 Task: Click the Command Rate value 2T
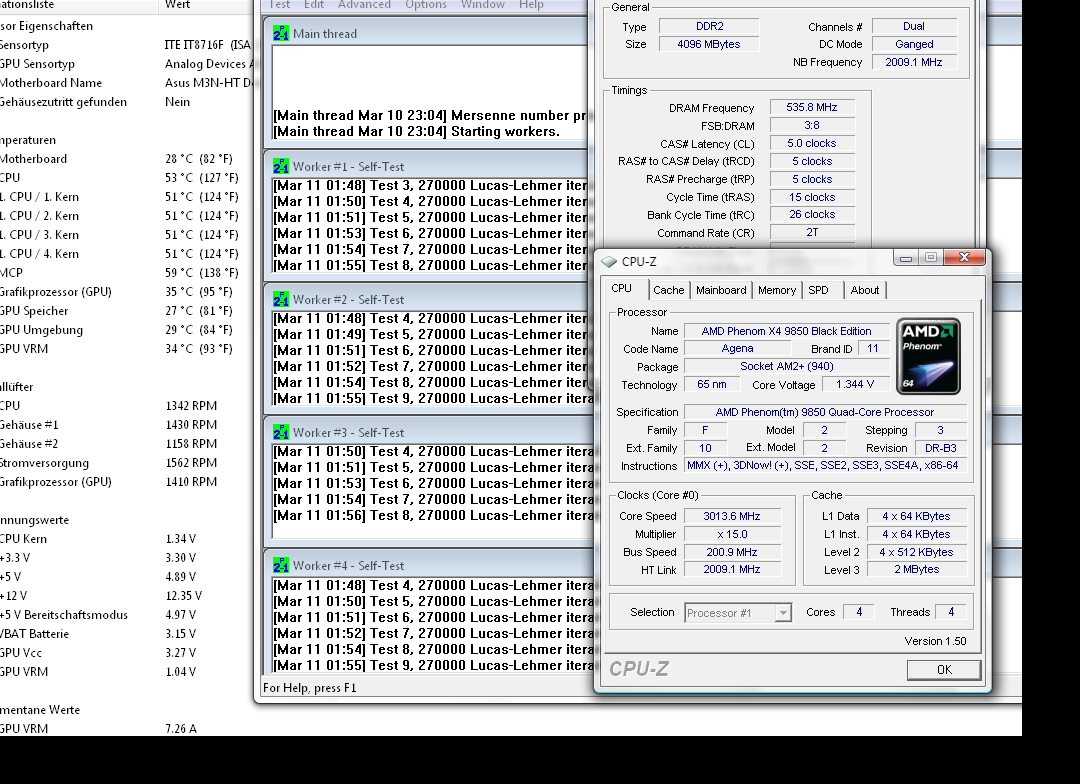click(812, 232)
